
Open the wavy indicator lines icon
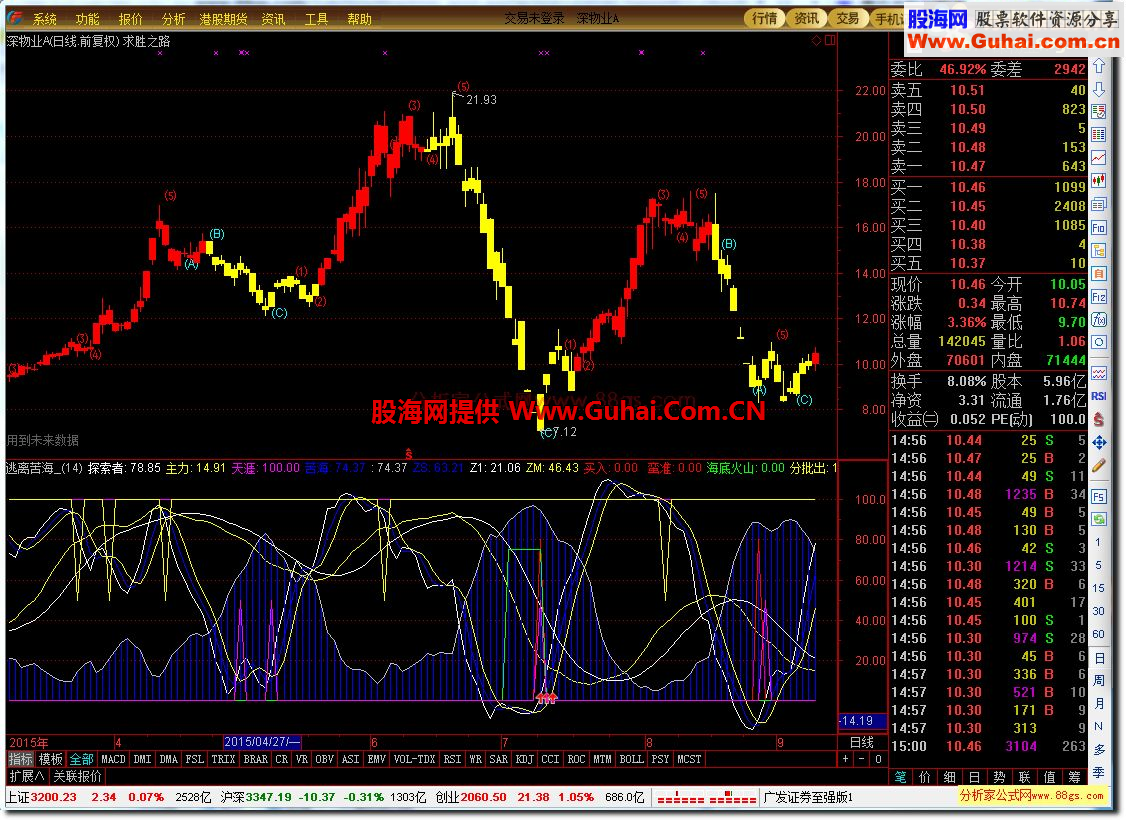tap(1099, 373)
